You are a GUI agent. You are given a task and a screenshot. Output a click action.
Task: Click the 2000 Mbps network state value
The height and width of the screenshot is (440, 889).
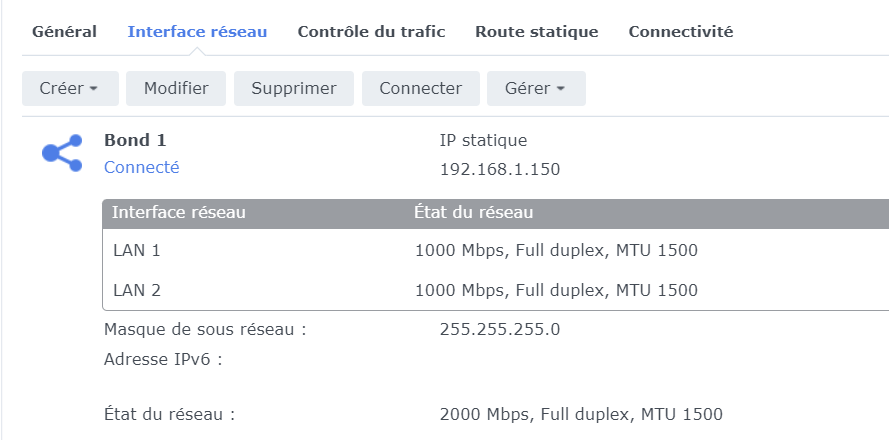coord(581,414)
